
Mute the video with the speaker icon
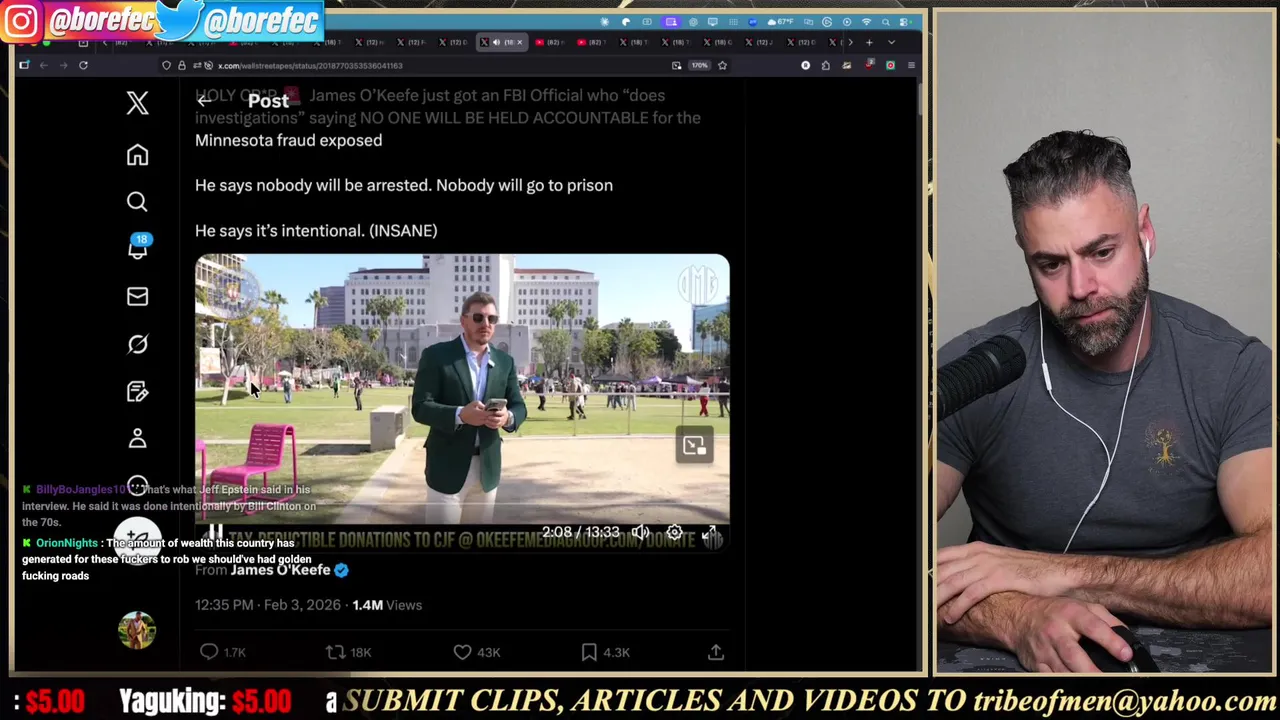click(x=640, y=533)
